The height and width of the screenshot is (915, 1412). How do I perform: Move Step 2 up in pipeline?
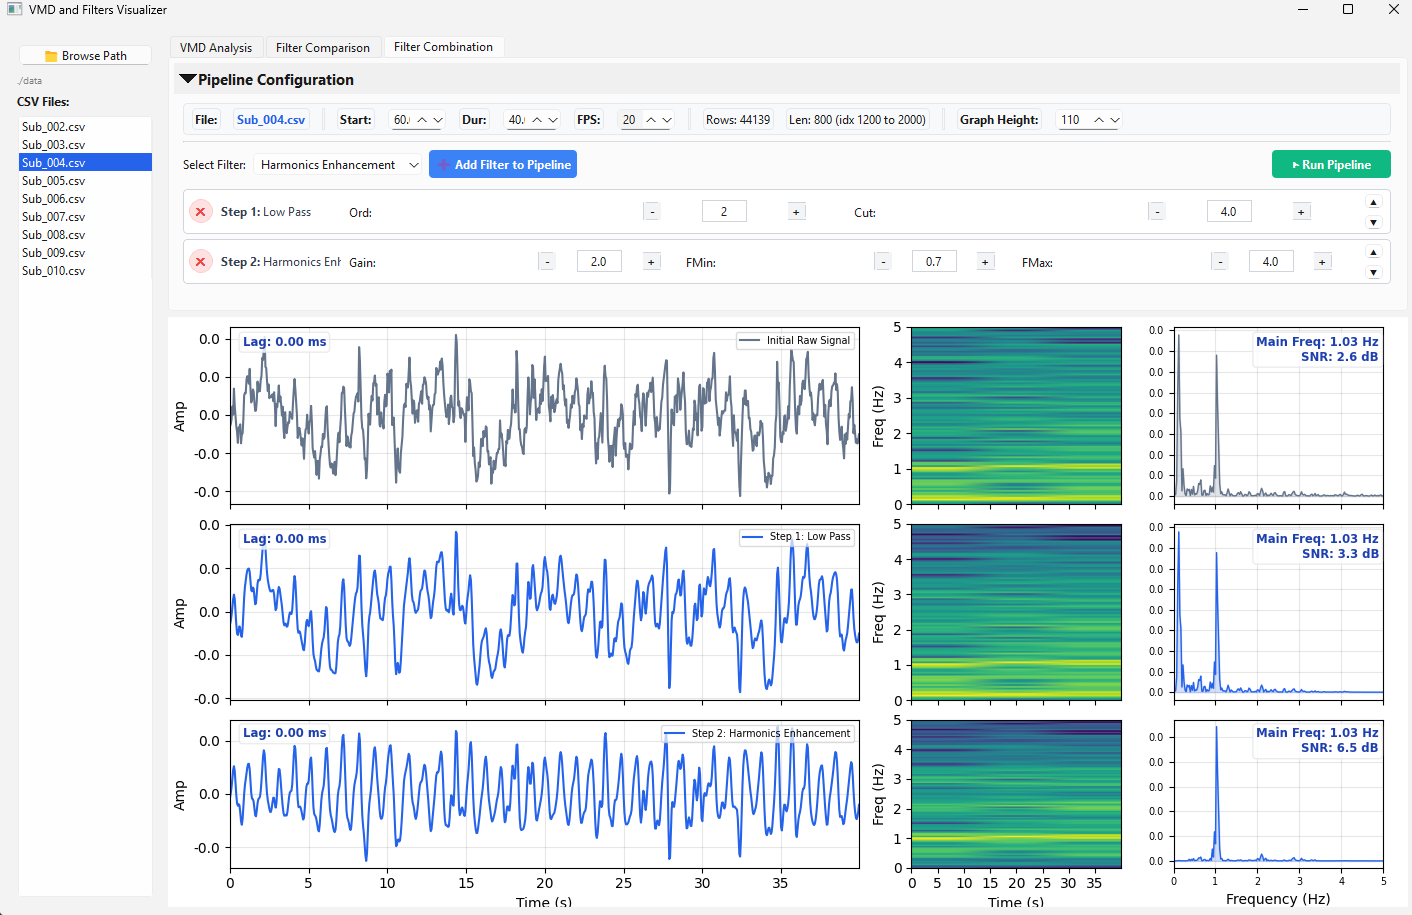[x=1373, y=252]
